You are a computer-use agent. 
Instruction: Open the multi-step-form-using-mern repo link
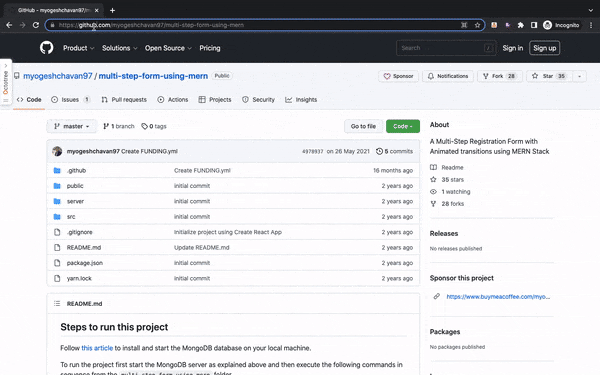[x=153, y=76]
